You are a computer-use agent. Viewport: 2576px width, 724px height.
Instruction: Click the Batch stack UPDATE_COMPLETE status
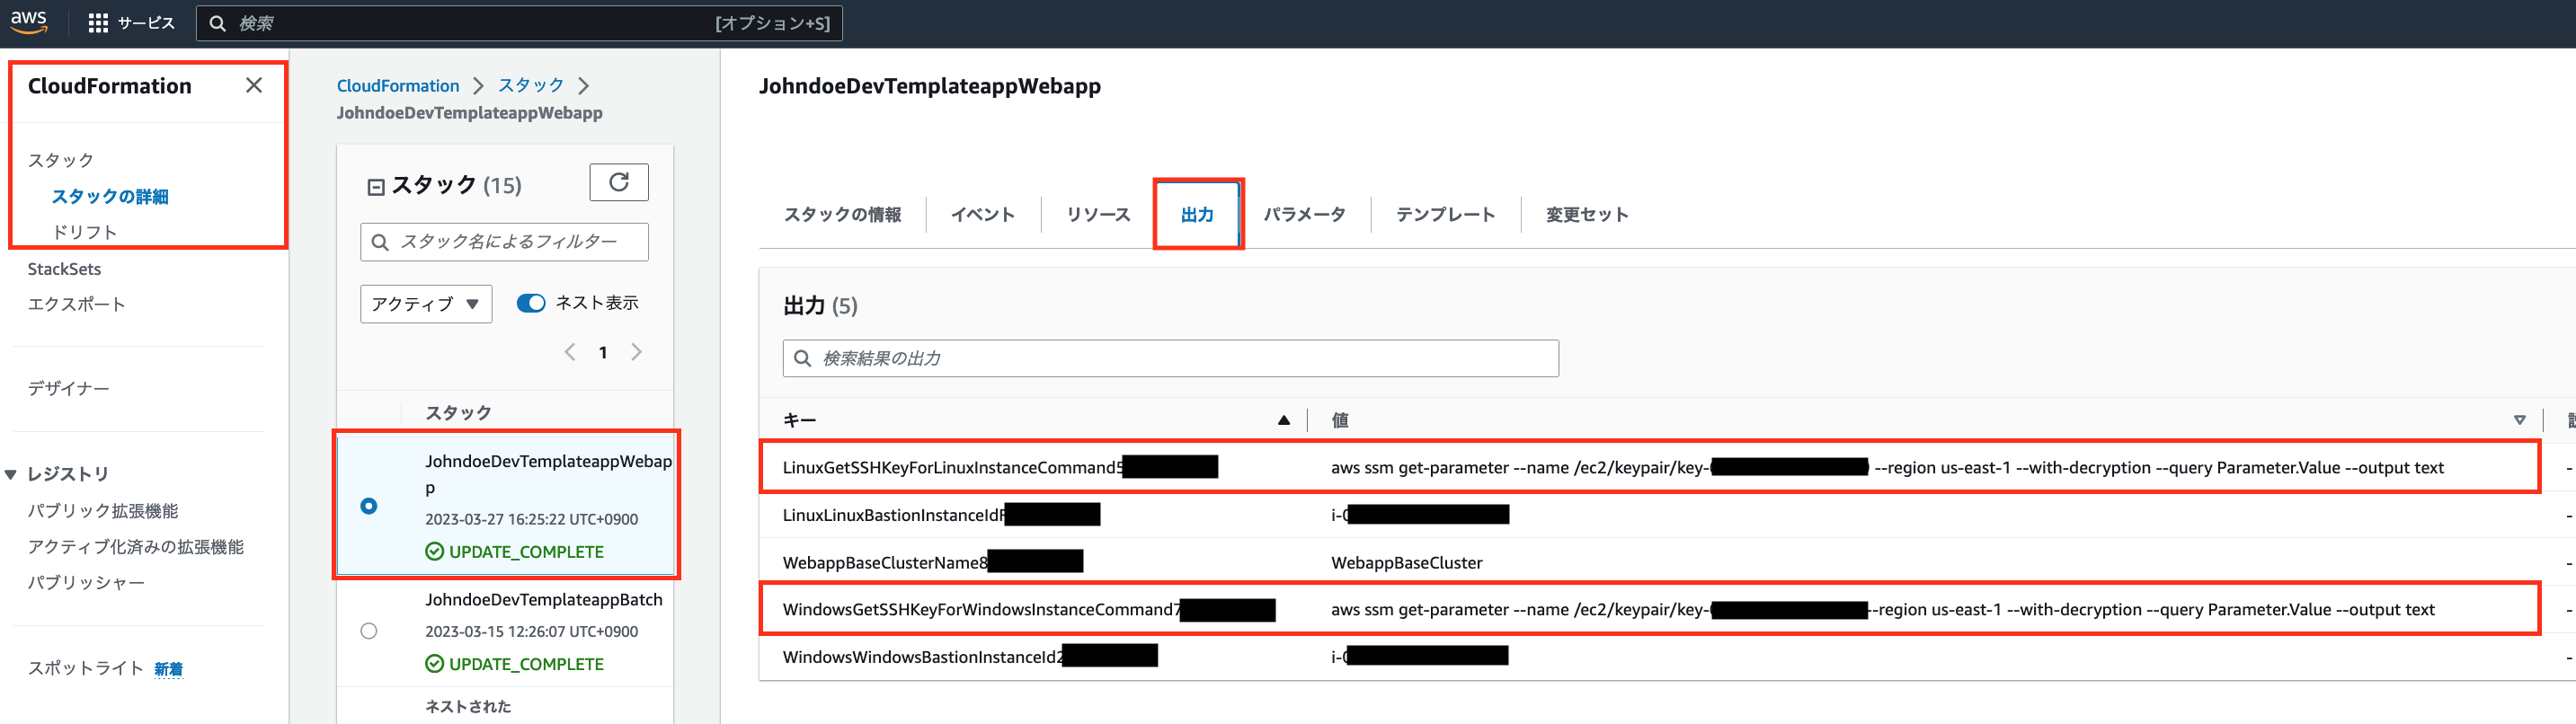point(515,663)
